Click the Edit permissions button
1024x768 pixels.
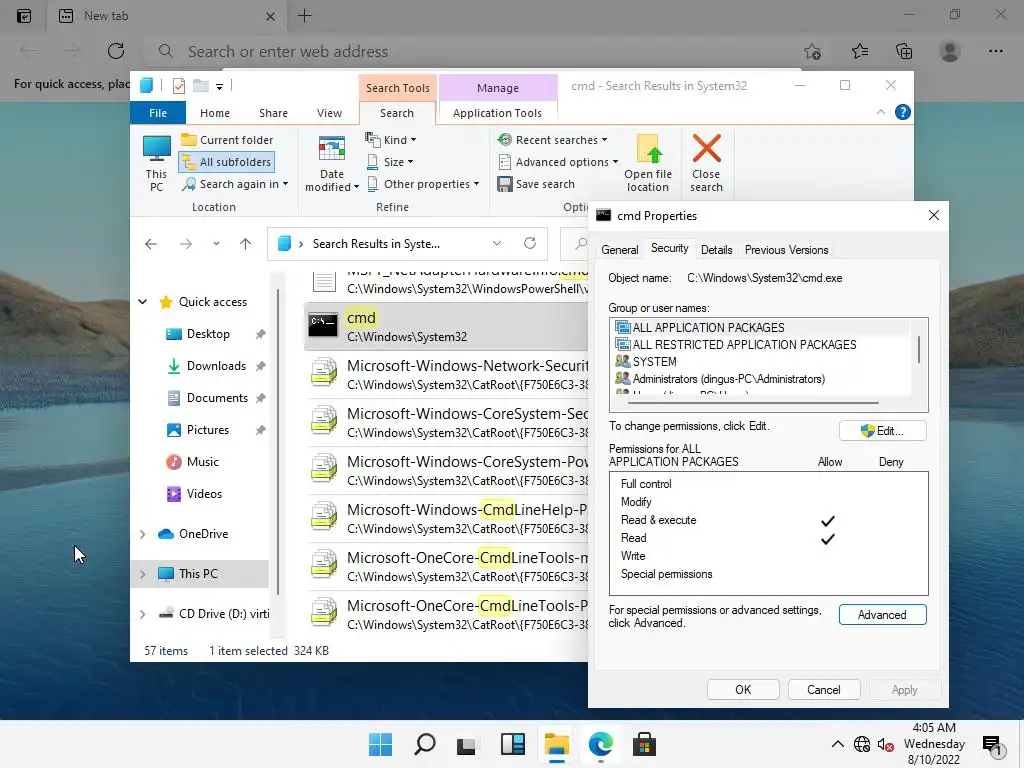click(882, 431)
